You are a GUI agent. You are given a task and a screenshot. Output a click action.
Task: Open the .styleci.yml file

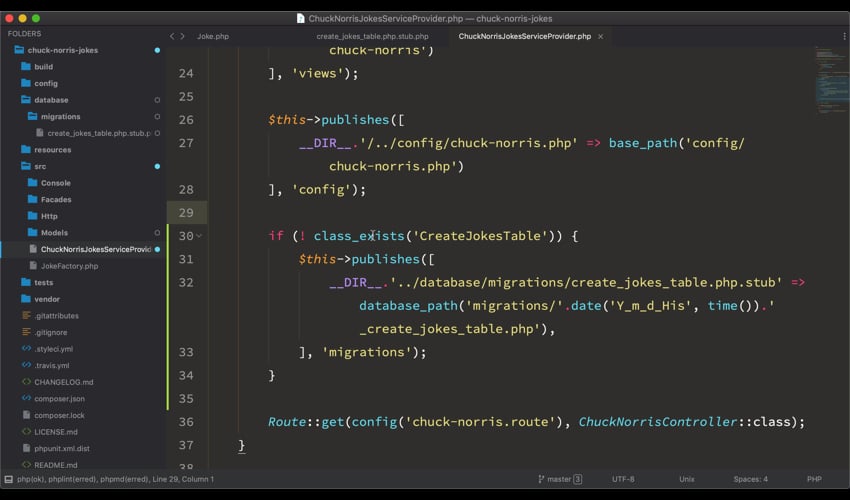[54, 349]
